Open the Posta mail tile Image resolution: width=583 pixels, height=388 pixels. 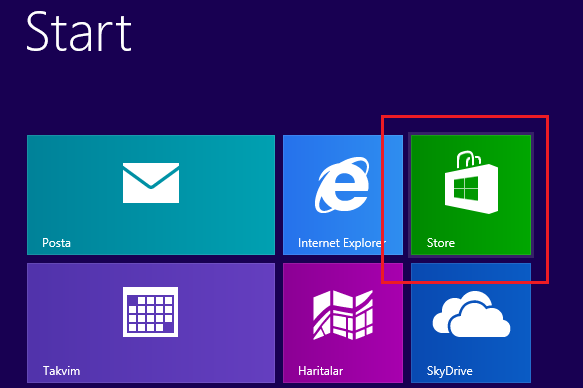(x=151, y=195)
